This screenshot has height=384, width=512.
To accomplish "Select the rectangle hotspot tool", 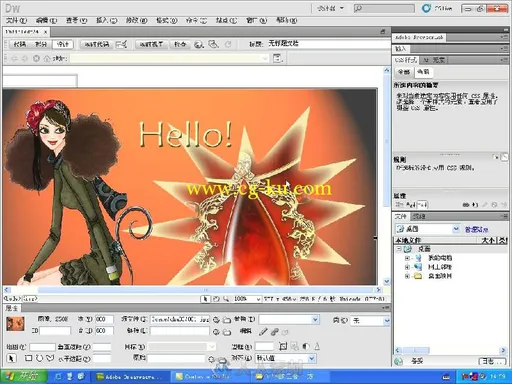I will click(x=29, y=358).
